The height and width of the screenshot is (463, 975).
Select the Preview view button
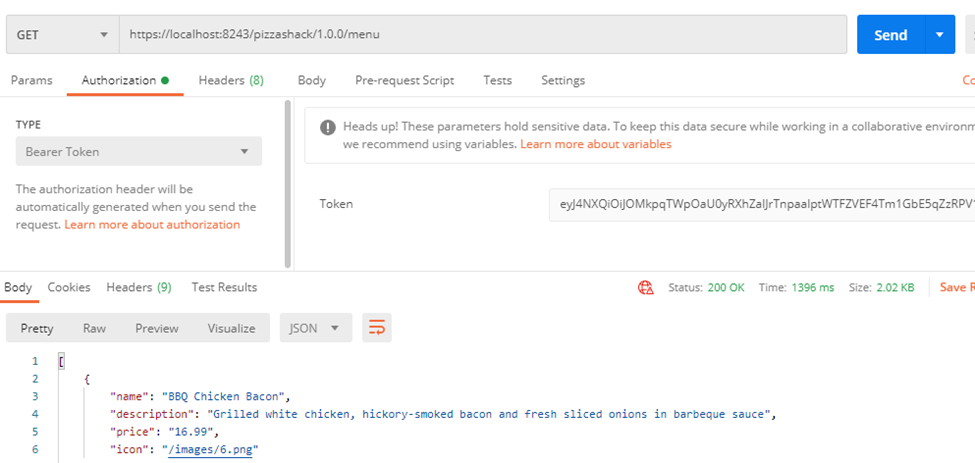tap(157, 328)
